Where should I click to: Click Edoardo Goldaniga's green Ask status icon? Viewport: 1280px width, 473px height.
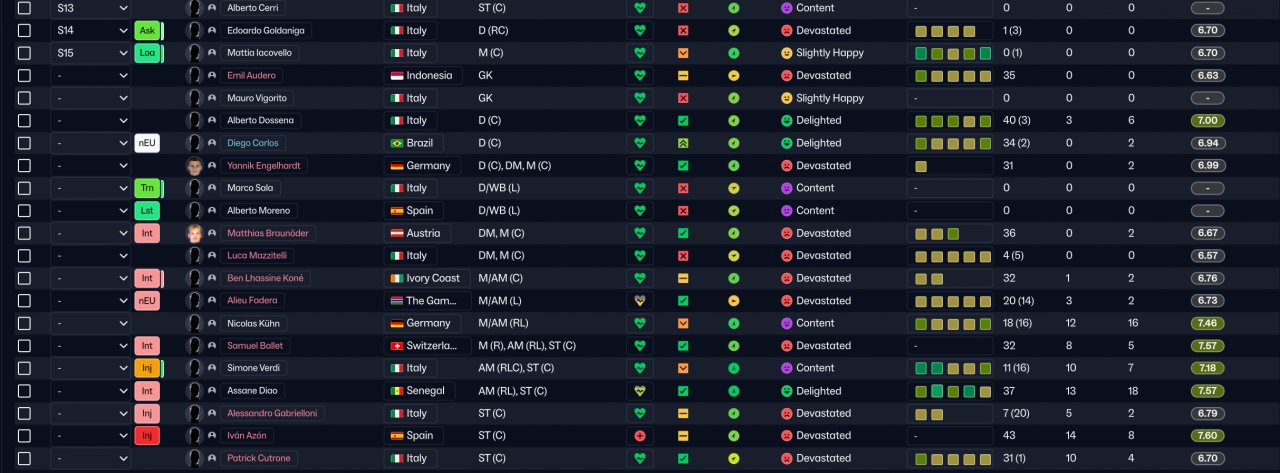[x=147, y=30]
